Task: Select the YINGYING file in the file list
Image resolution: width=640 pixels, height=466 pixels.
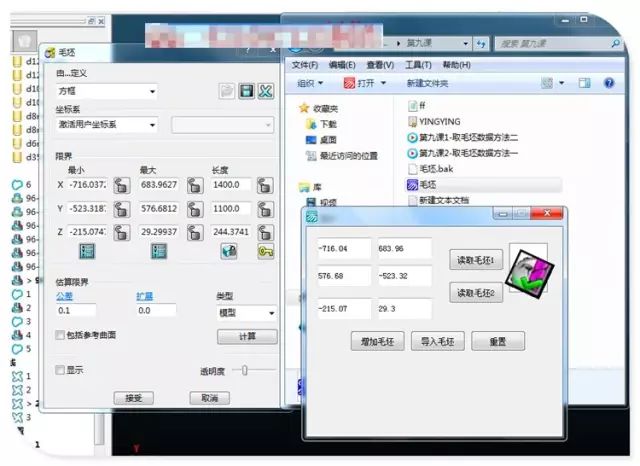Action: [434, 122]
